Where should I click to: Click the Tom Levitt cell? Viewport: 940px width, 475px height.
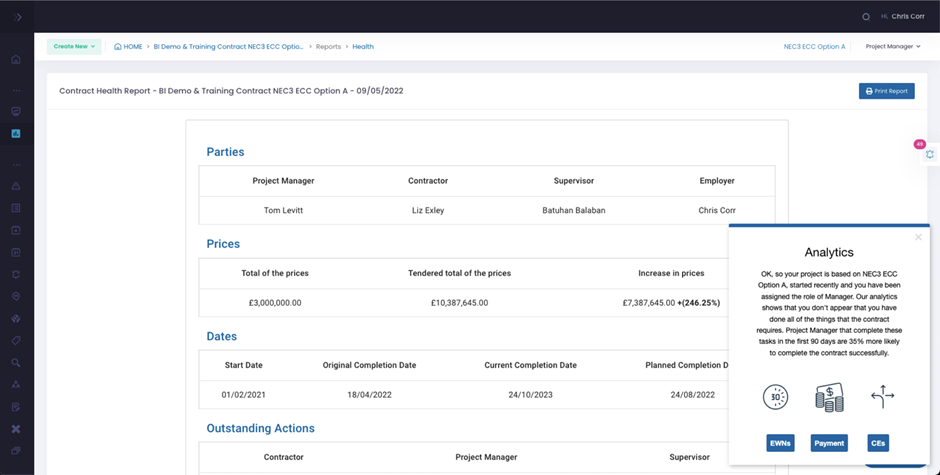coord(284,211)
